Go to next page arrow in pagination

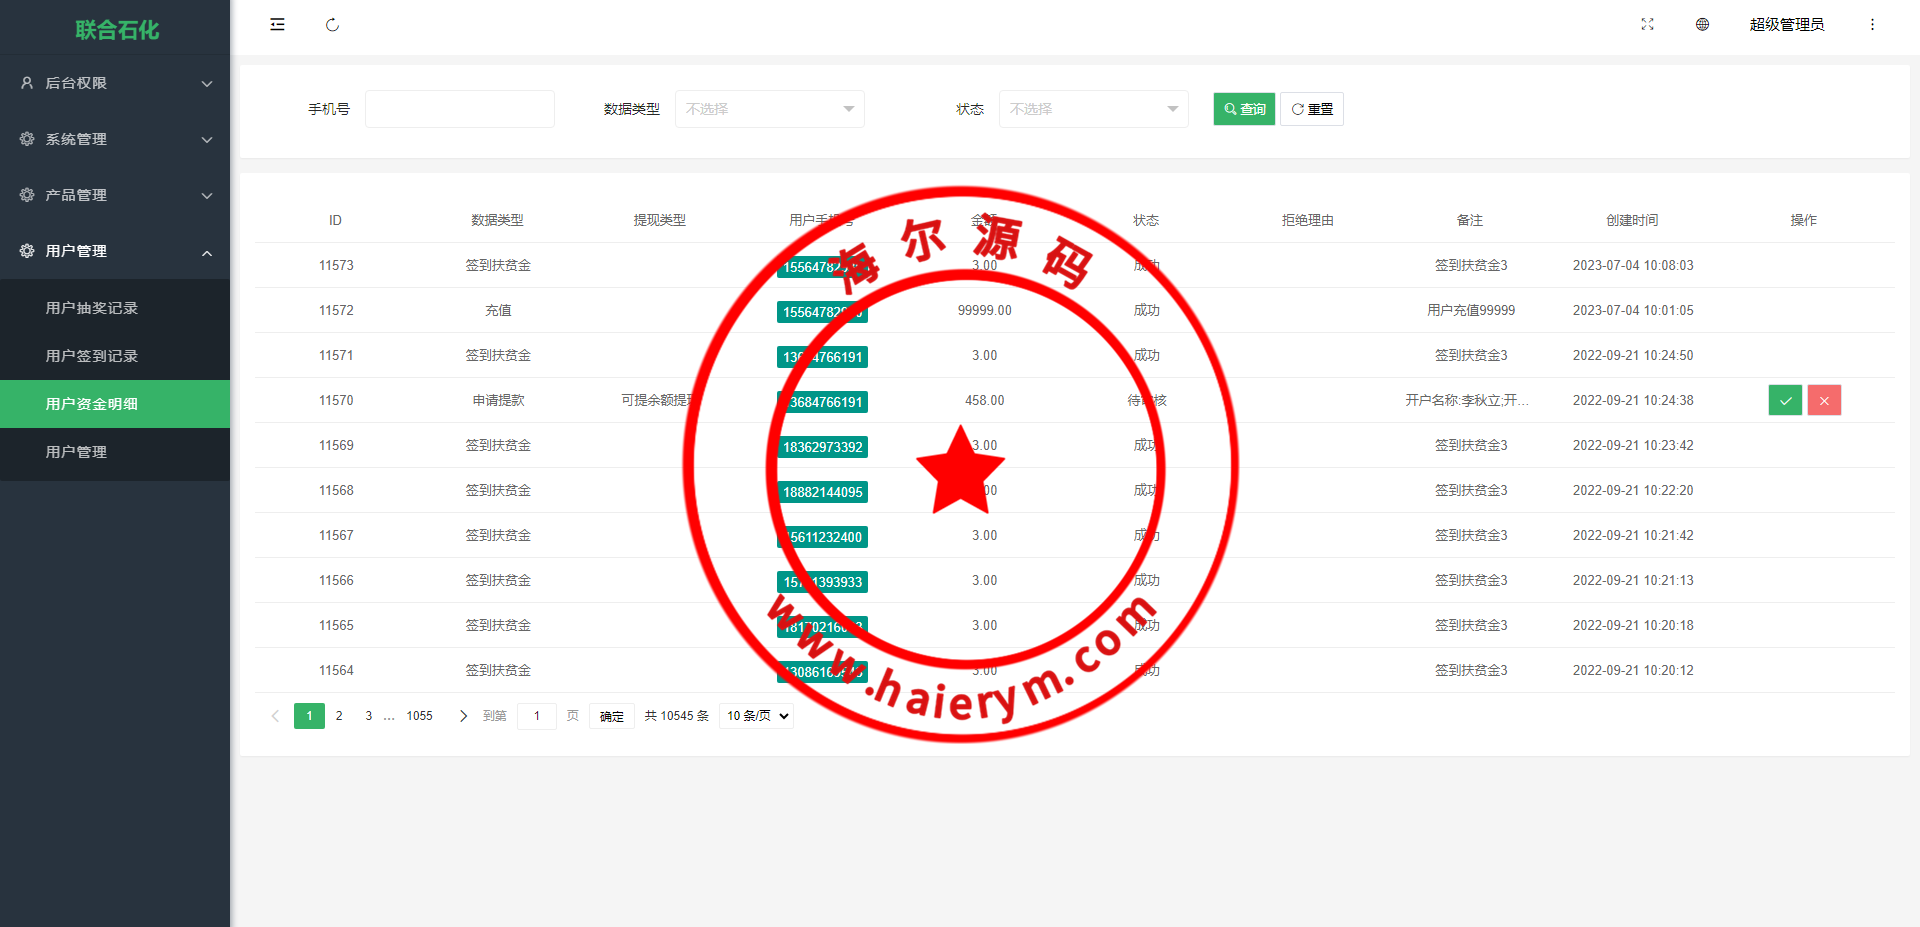(463, 716)
